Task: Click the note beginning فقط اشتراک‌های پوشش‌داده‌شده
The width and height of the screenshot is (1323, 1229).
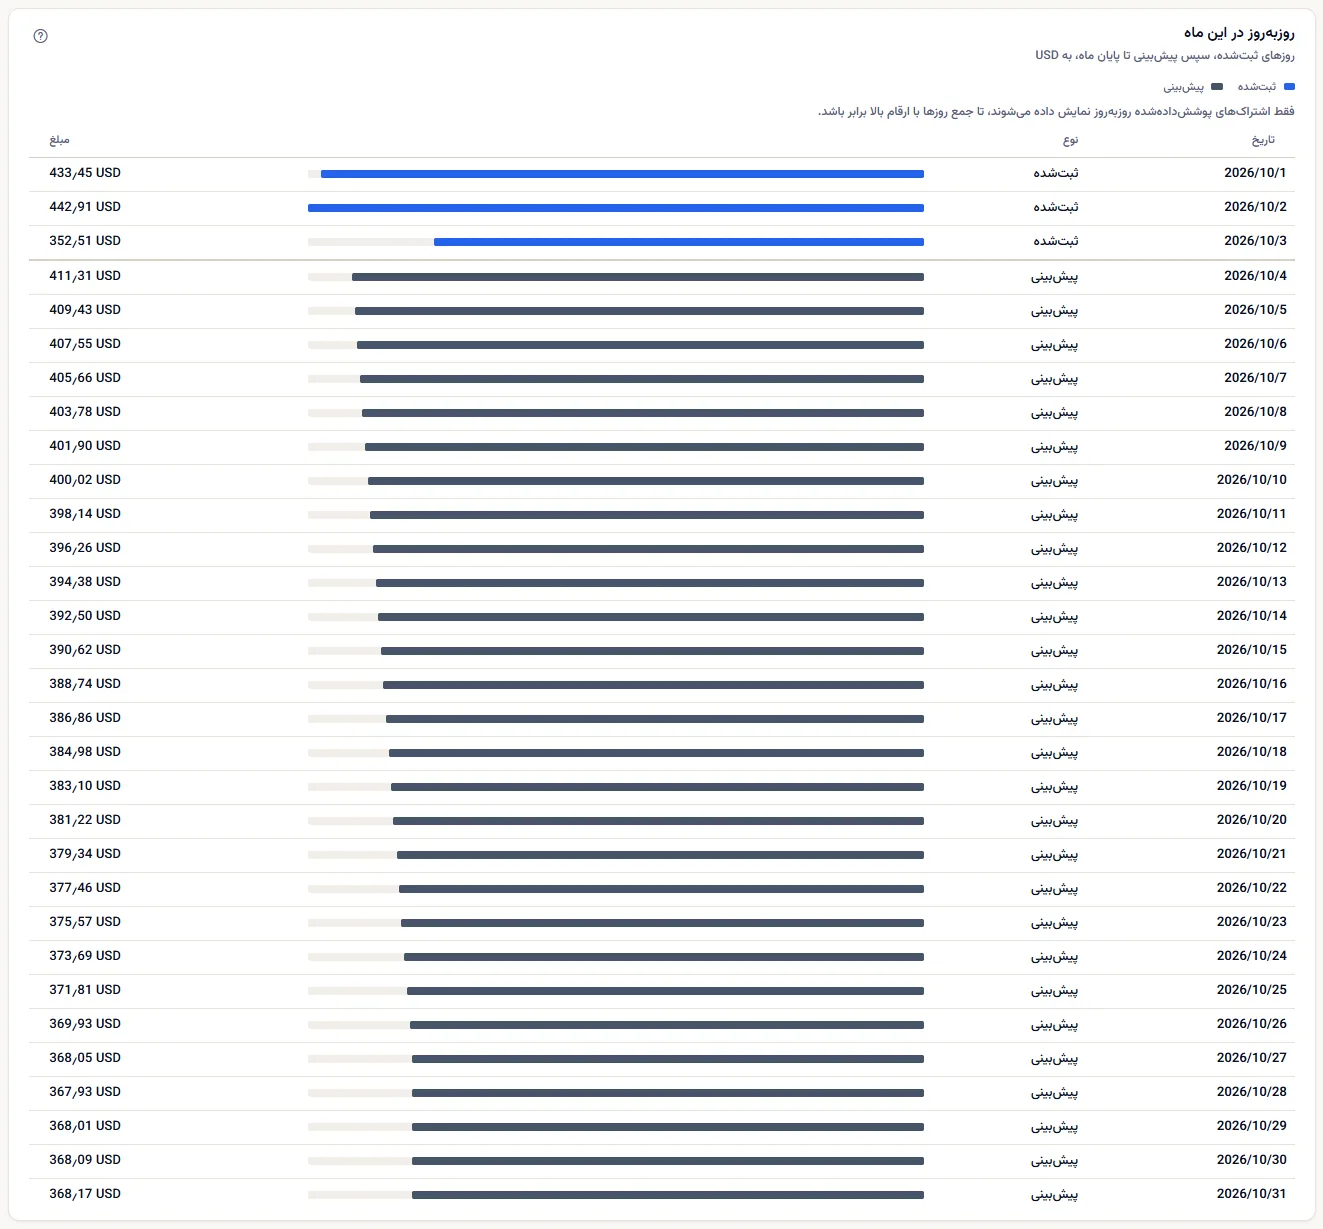Action: click(x=1056, y=111)
